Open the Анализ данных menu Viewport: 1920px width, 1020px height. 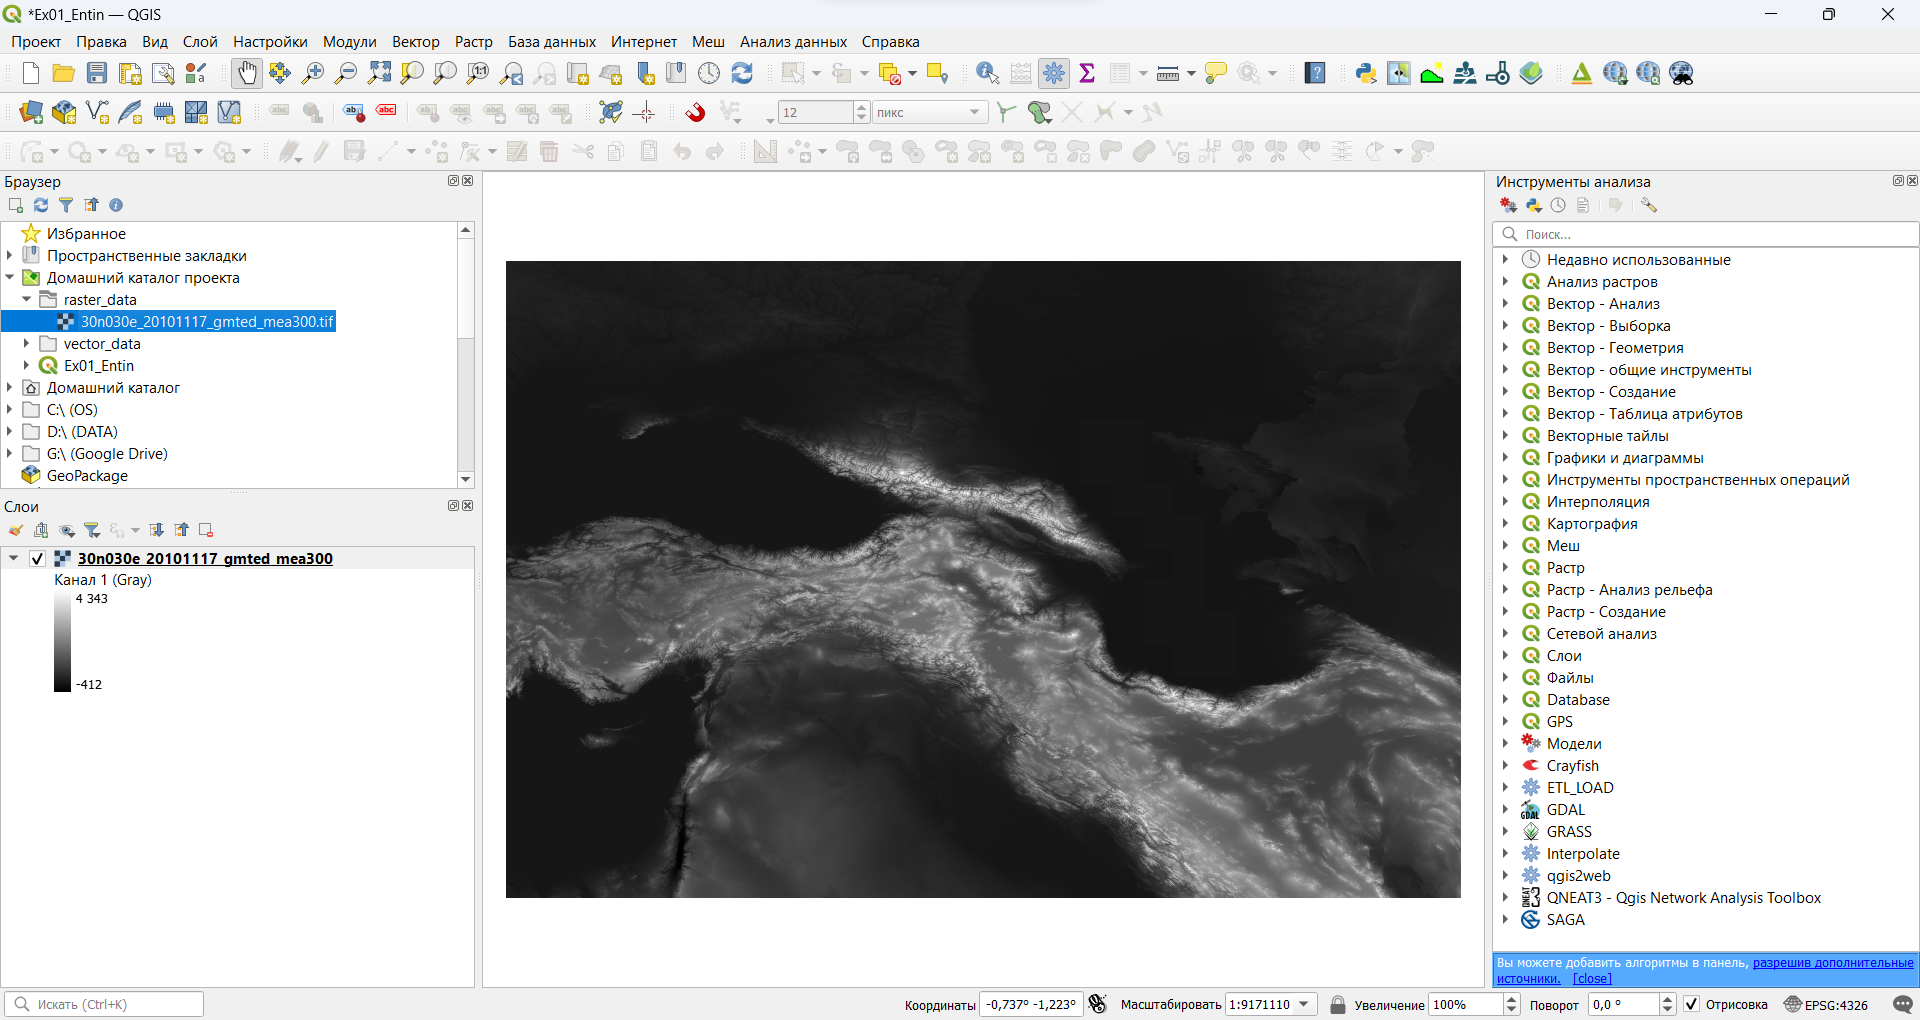click(793, 42)
